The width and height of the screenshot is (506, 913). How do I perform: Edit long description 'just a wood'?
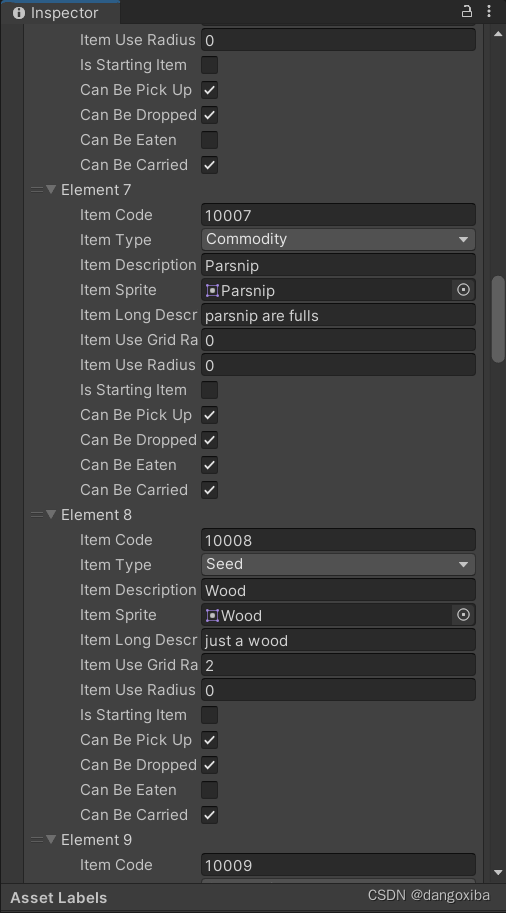[338, 640]
